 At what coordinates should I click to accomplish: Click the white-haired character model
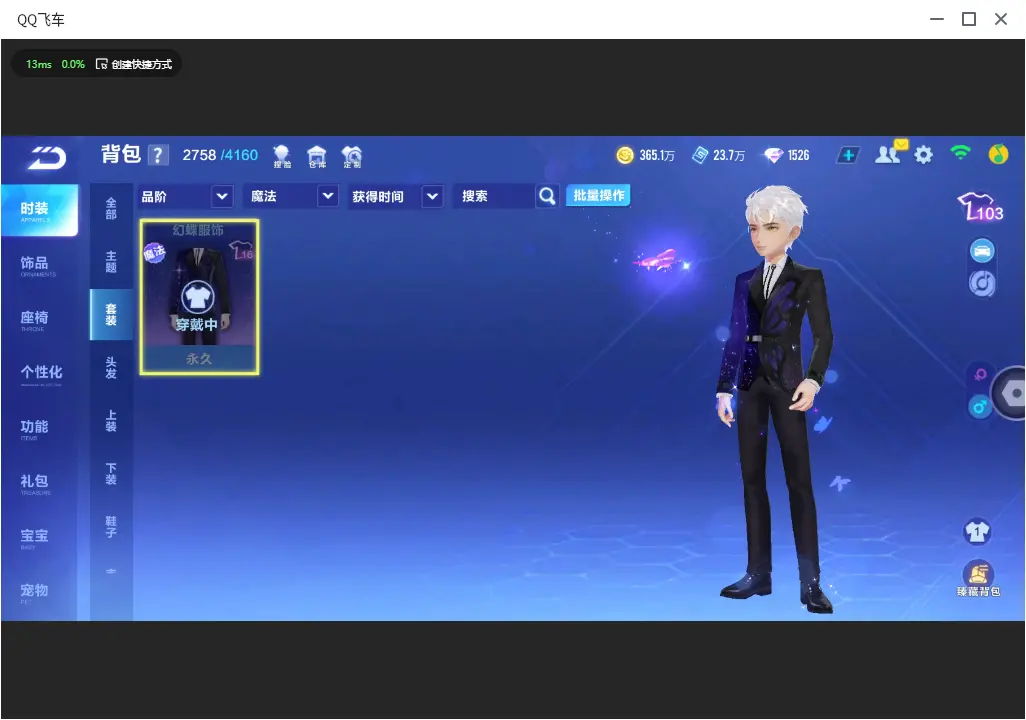click(775, 399)
